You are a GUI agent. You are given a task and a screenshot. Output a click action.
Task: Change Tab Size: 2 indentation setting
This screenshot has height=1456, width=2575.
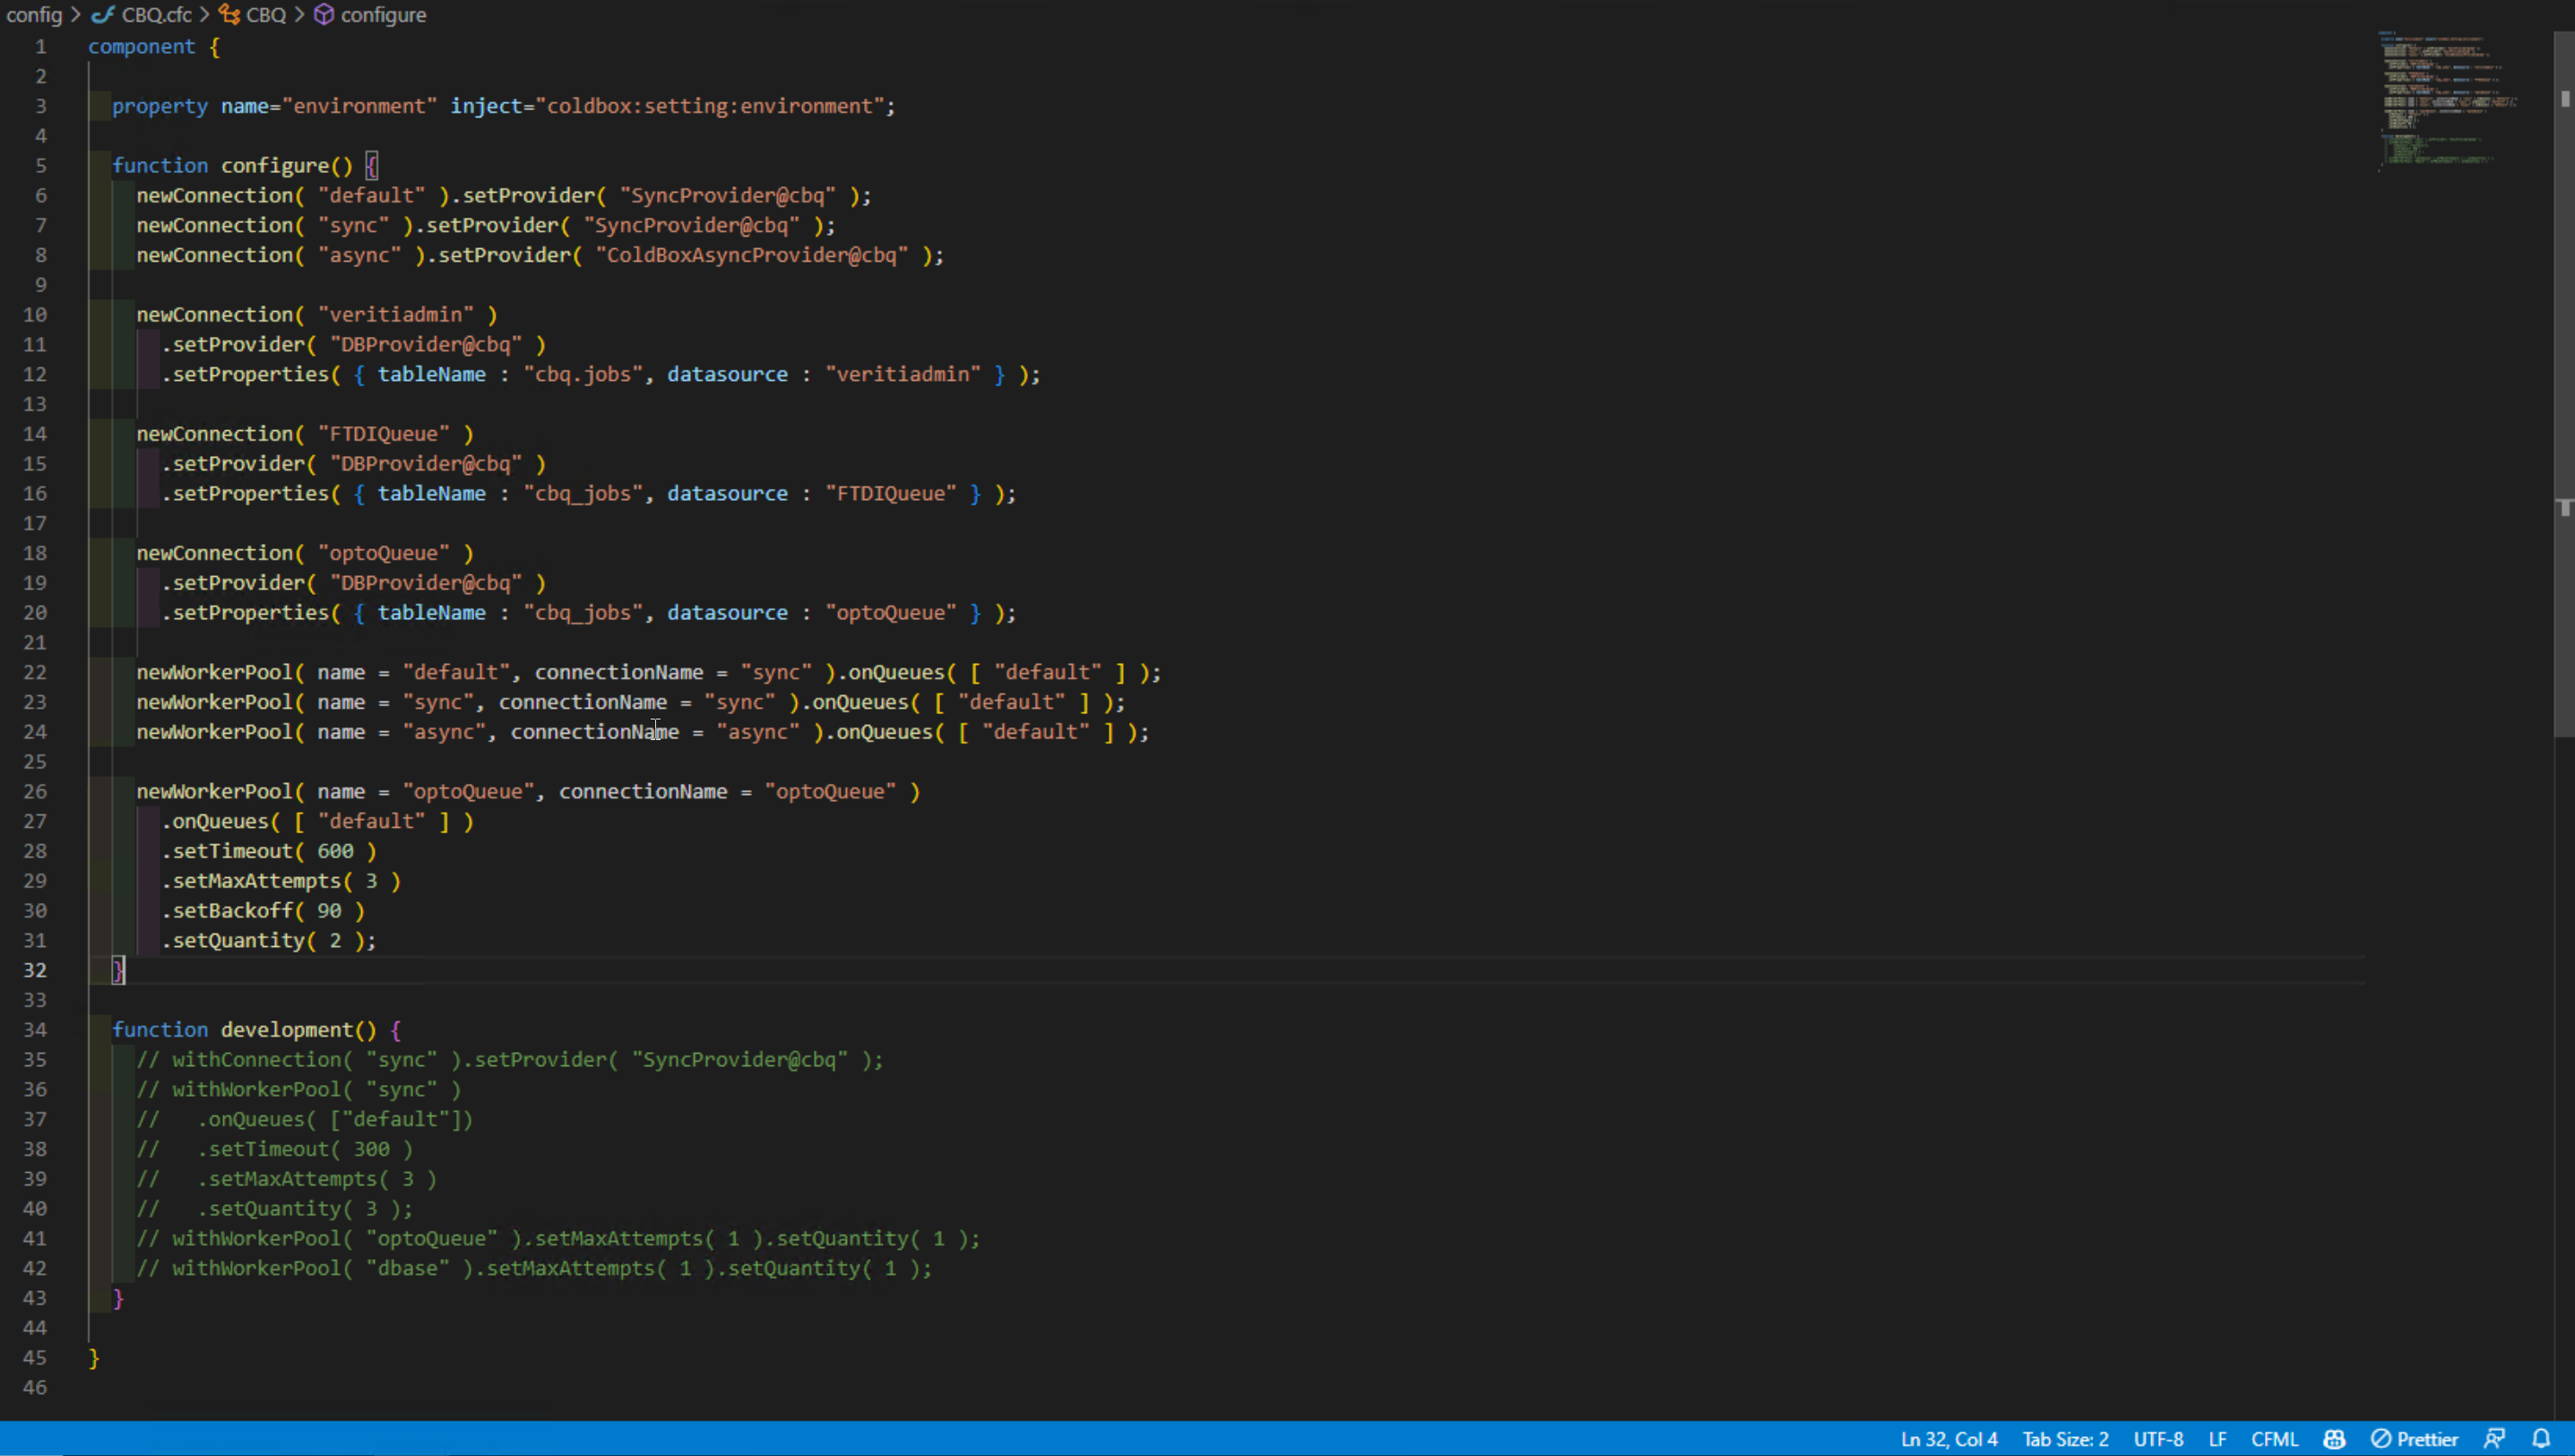coord(2065,1439)
